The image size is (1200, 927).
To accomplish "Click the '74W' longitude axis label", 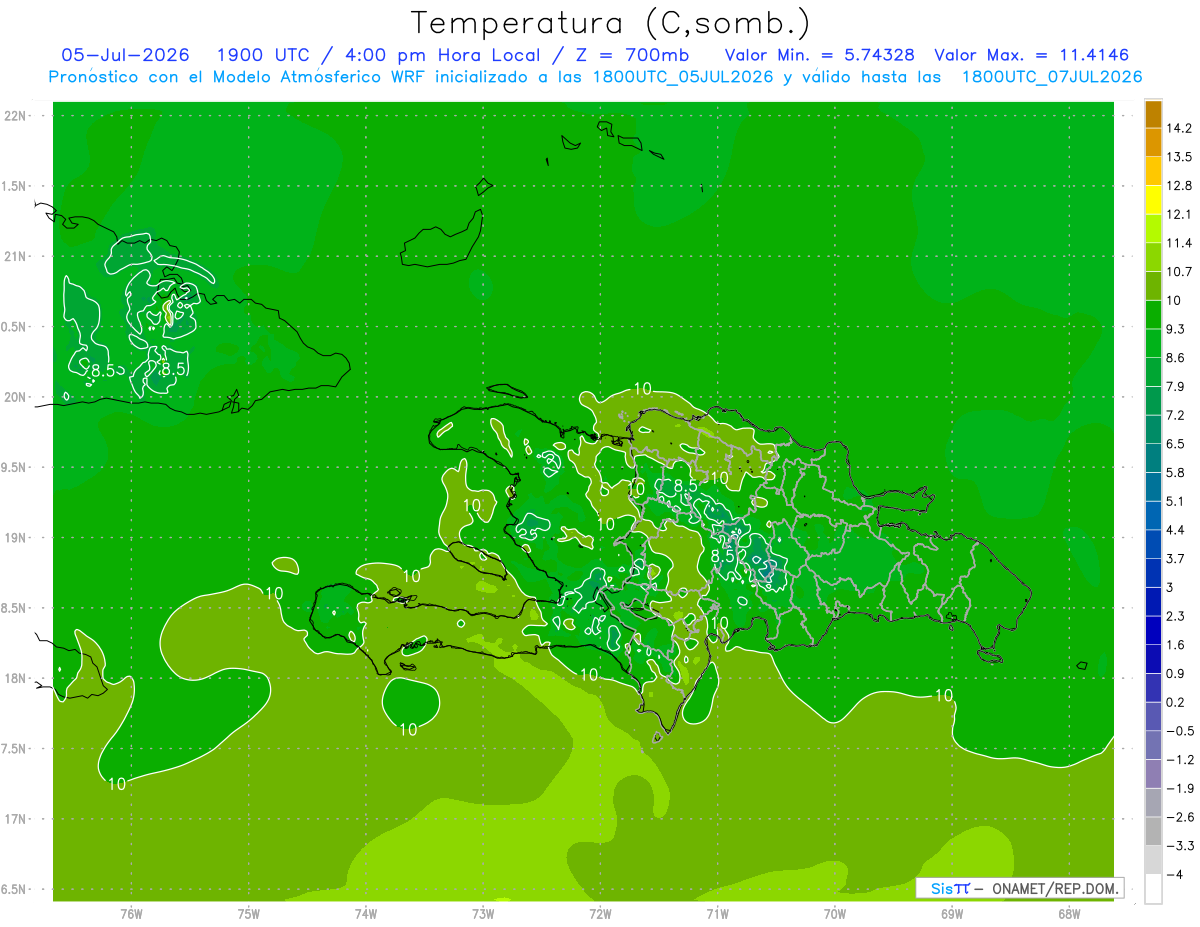I will point(366,914).
